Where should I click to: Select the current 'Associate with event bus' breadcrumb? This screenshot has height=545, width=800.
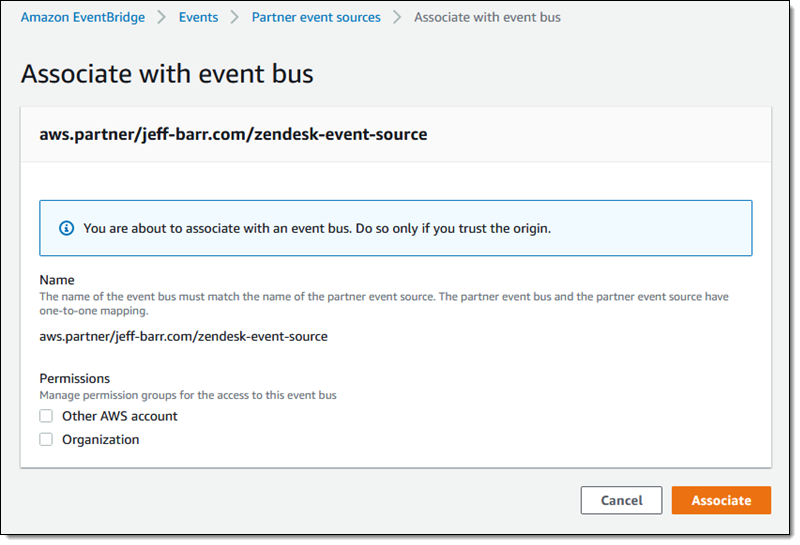tap(487, 17)
